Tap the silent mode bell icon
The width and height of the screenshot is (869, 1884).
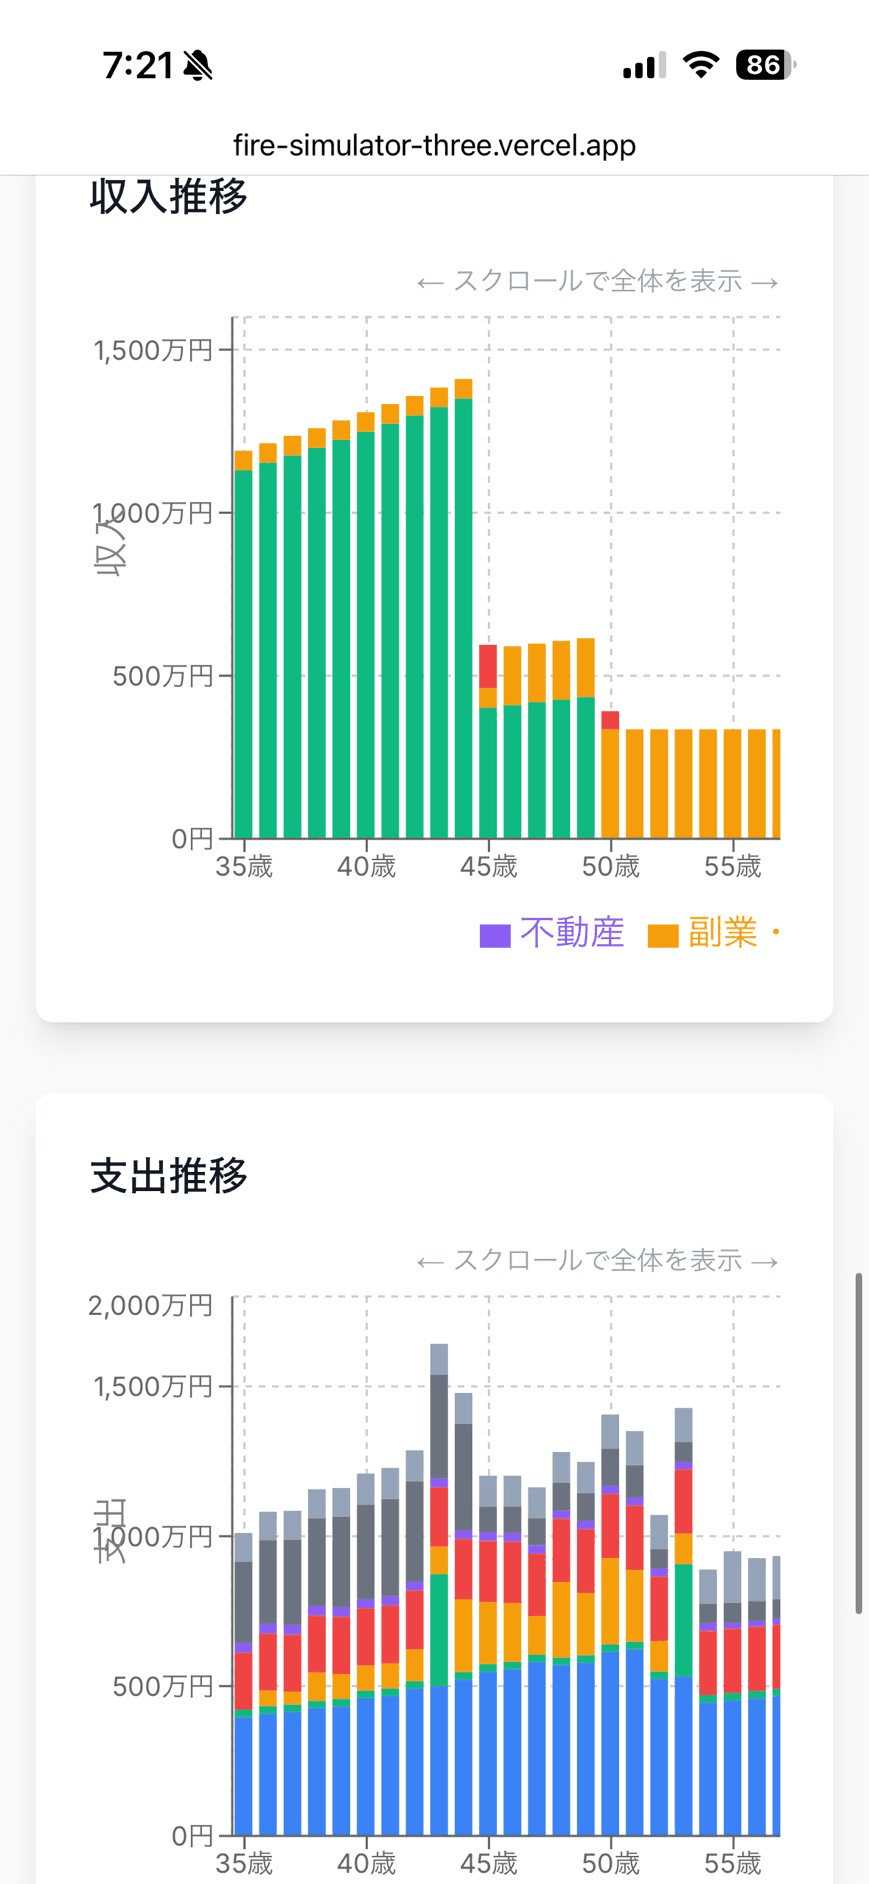(x=198, y=66)
